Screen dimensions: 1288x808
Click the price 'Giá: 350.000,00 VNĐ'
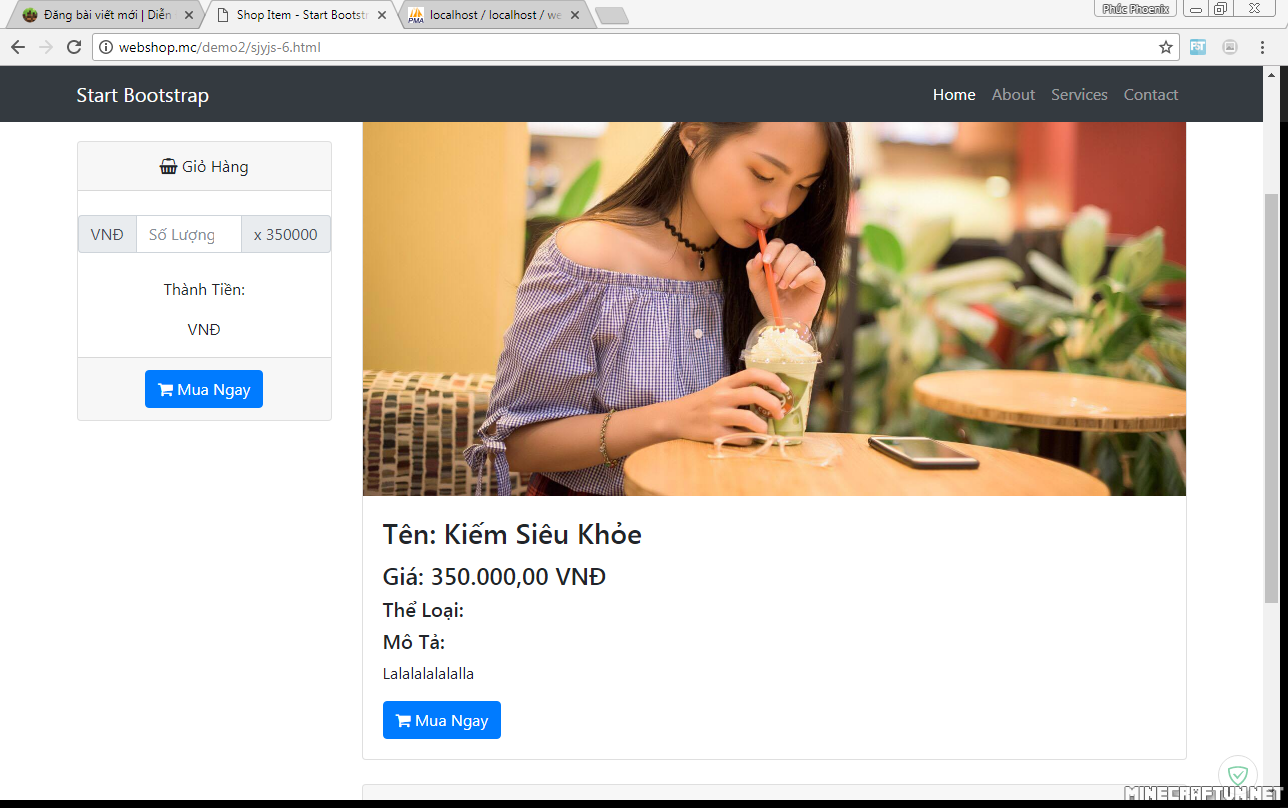494,577
